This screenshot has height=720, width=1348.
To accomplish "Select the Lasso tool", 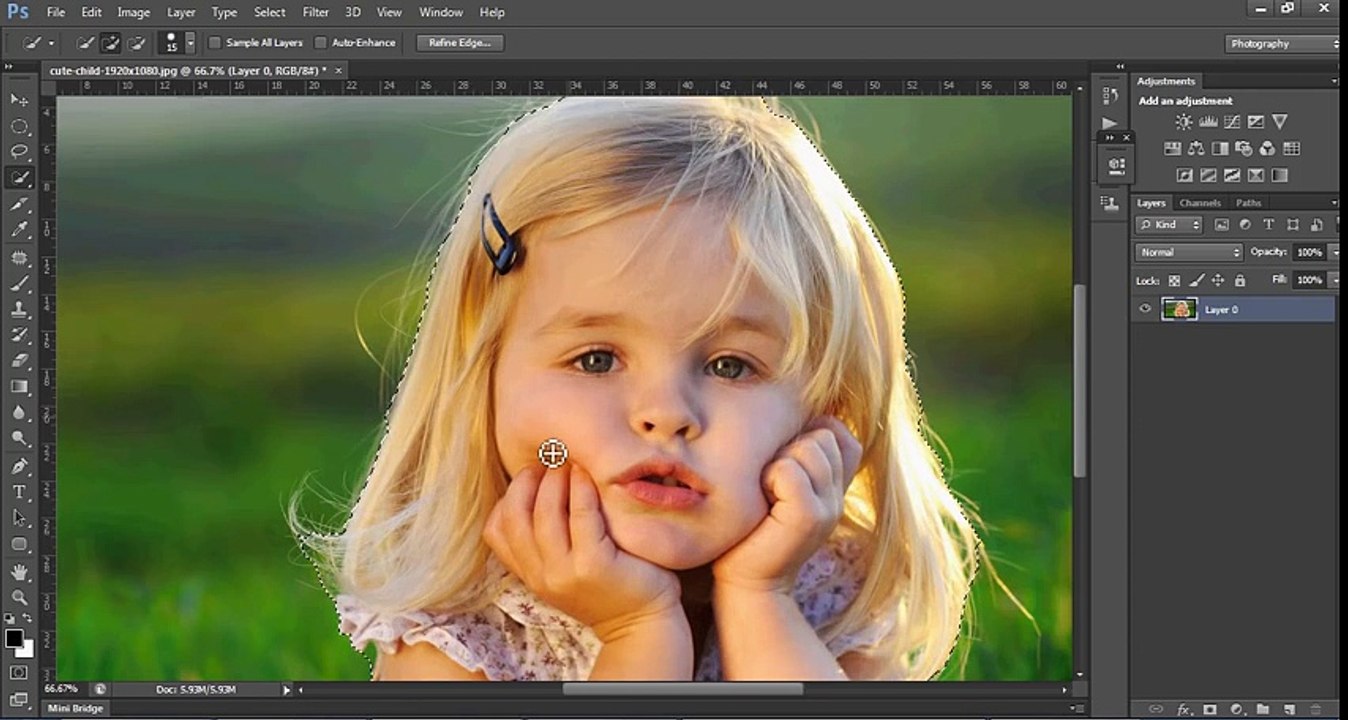I will tap(19, 152).
